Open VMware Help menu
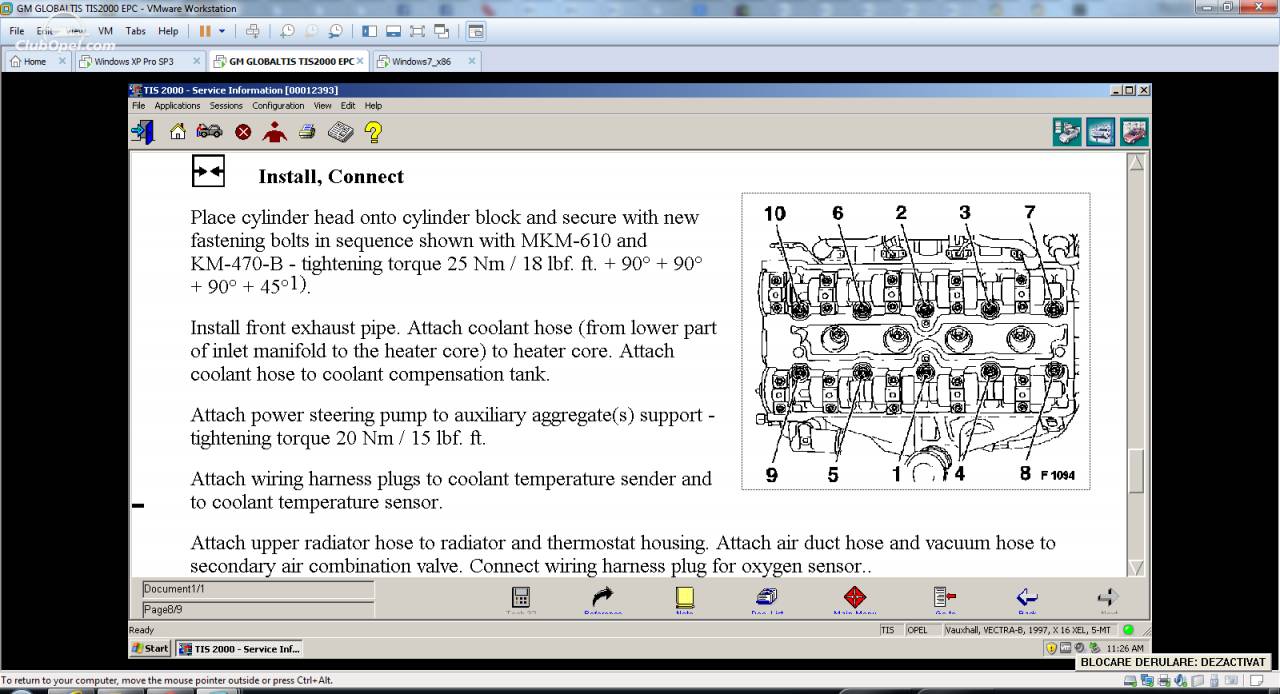 tap(168, 31)
